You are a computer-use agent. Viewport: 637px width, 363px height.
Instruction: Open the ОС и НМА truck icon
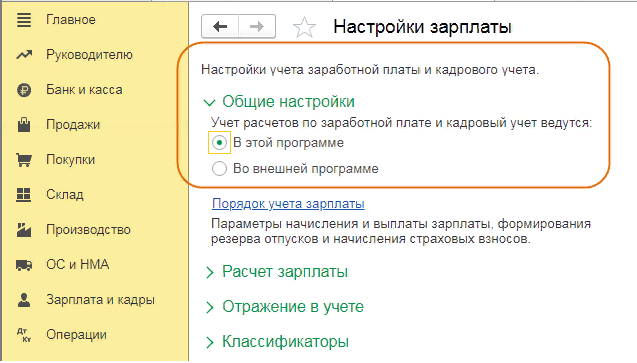tap(24, 265)
